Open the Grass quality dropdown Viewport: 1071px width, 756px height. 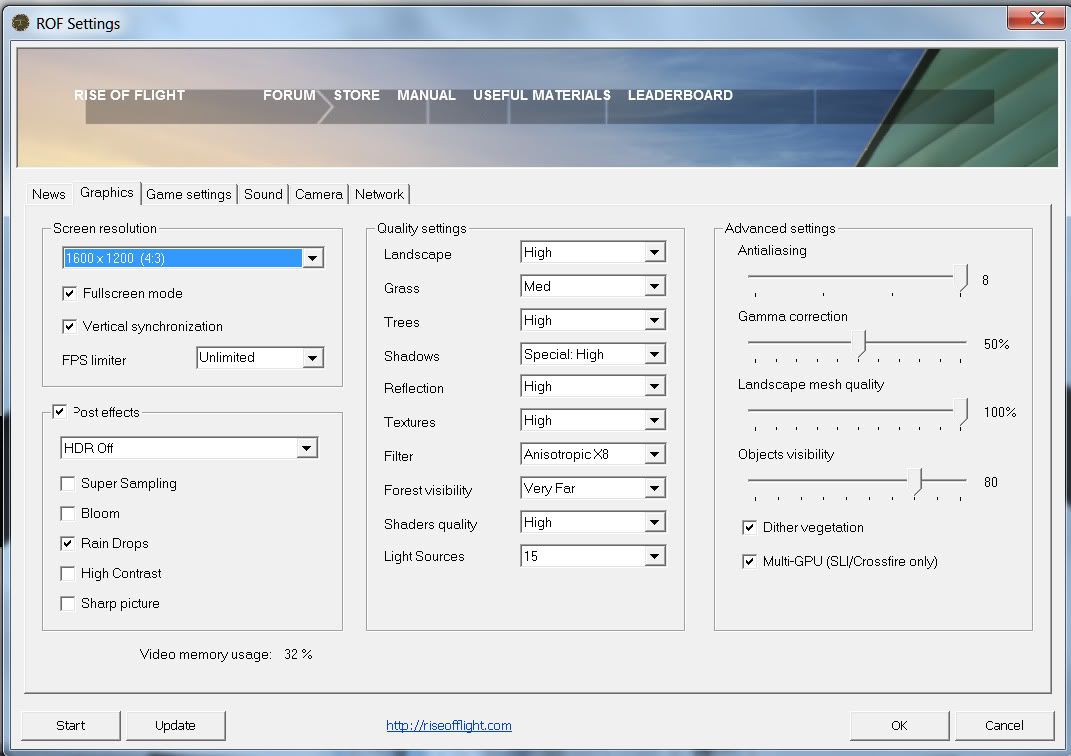pos(593,286)
